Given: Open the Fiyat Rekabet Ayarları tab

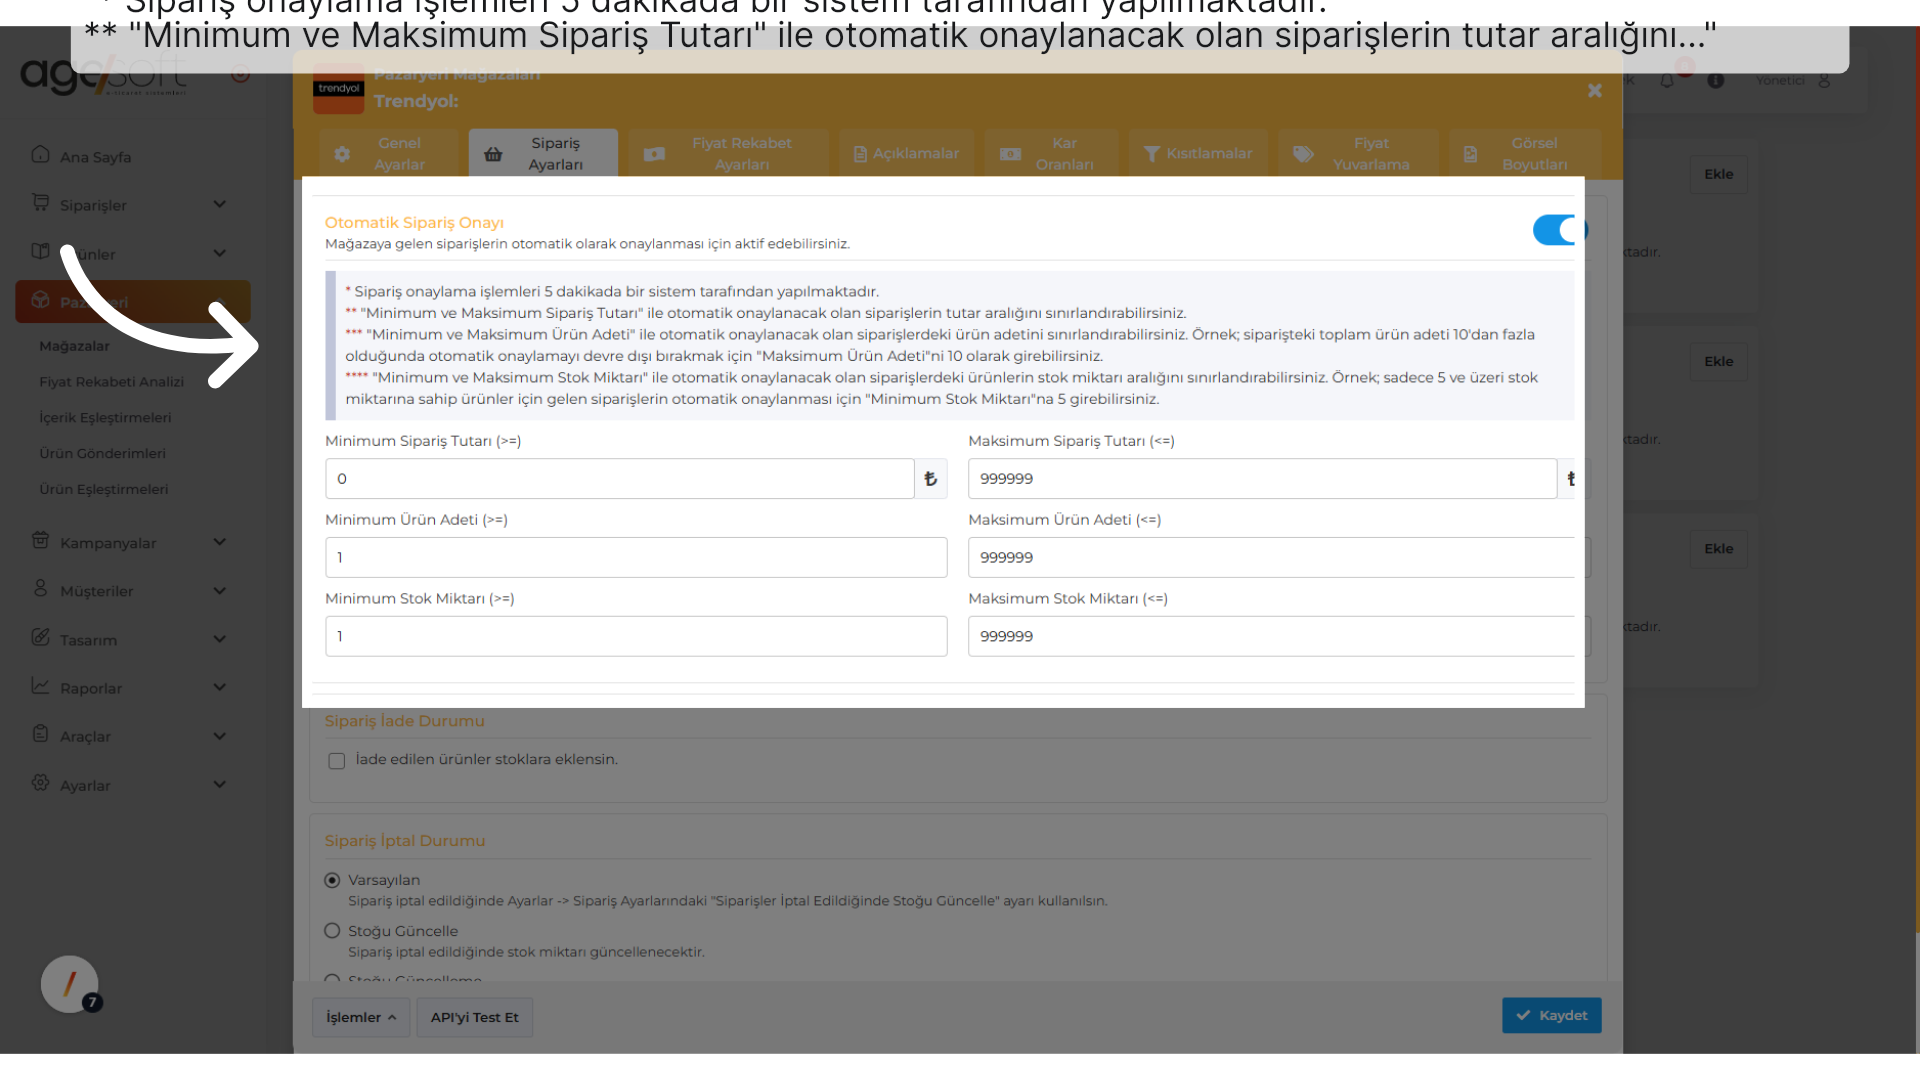Looking at the screenshot, I should [729, 154].
